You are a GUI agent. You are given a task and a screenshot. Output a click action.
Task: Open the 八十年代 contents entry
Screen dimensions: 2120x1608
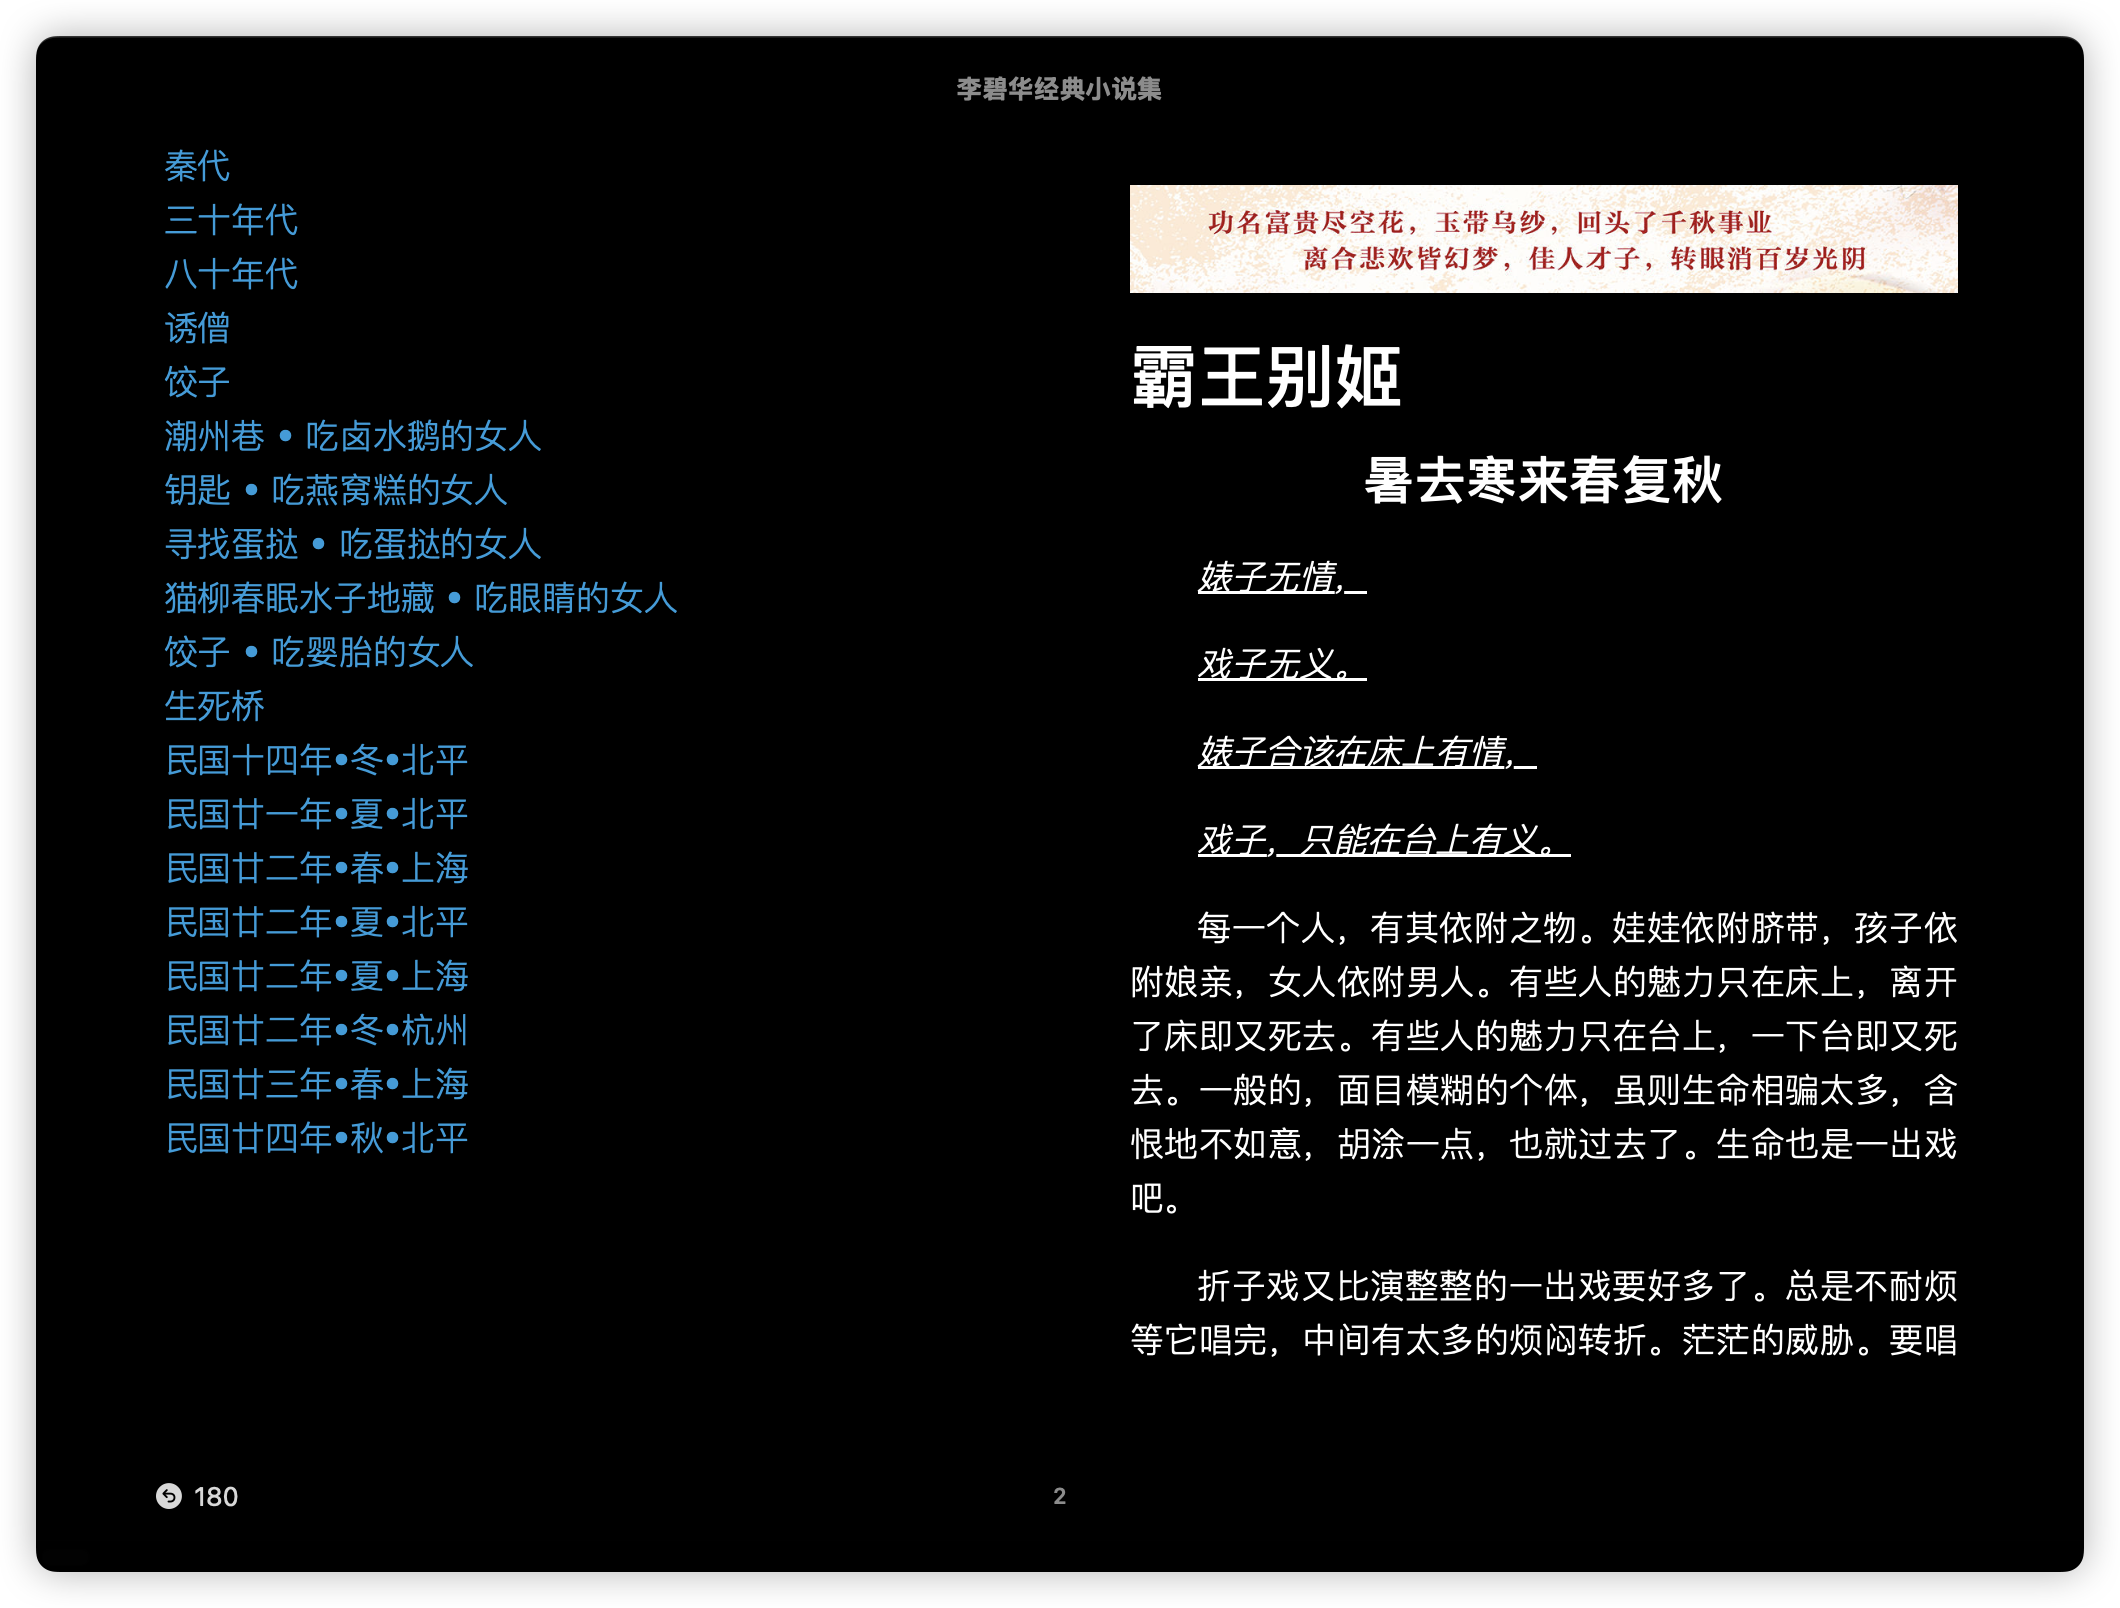pyautogui.click(x=231, y=274)
